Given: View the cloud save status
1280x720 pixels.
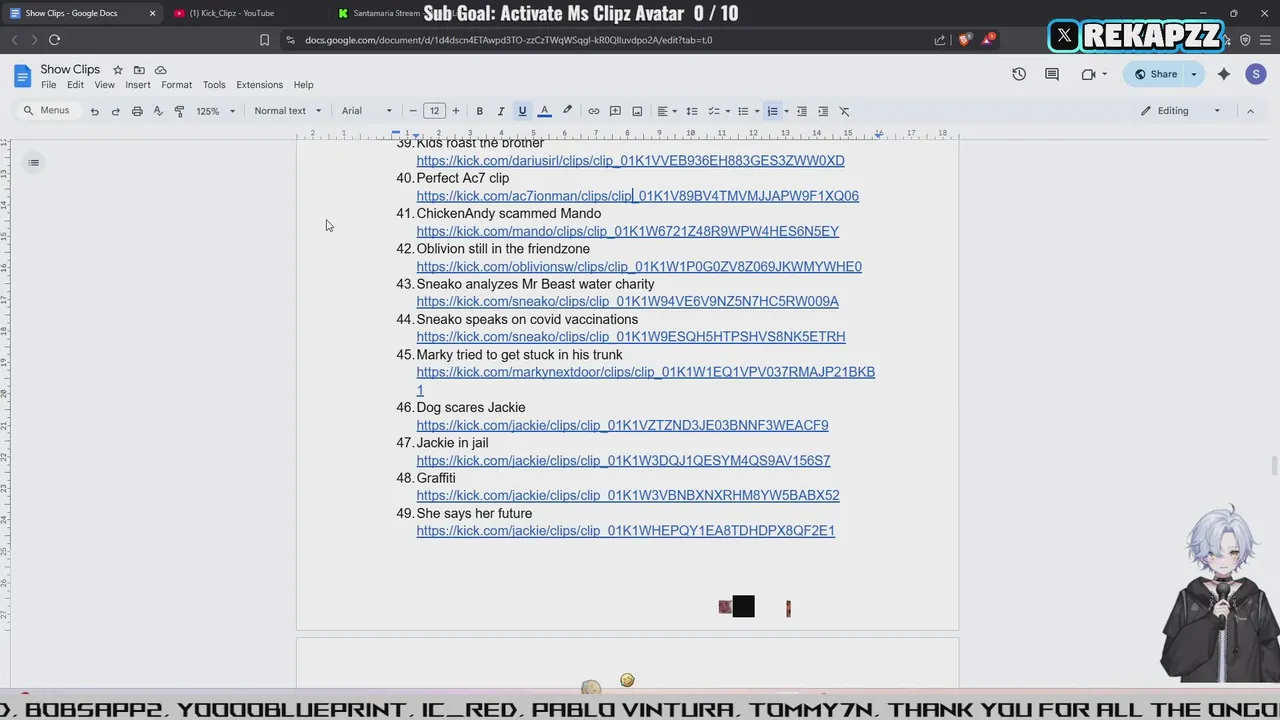Looking at the screenshot, I should pos(160,70).
